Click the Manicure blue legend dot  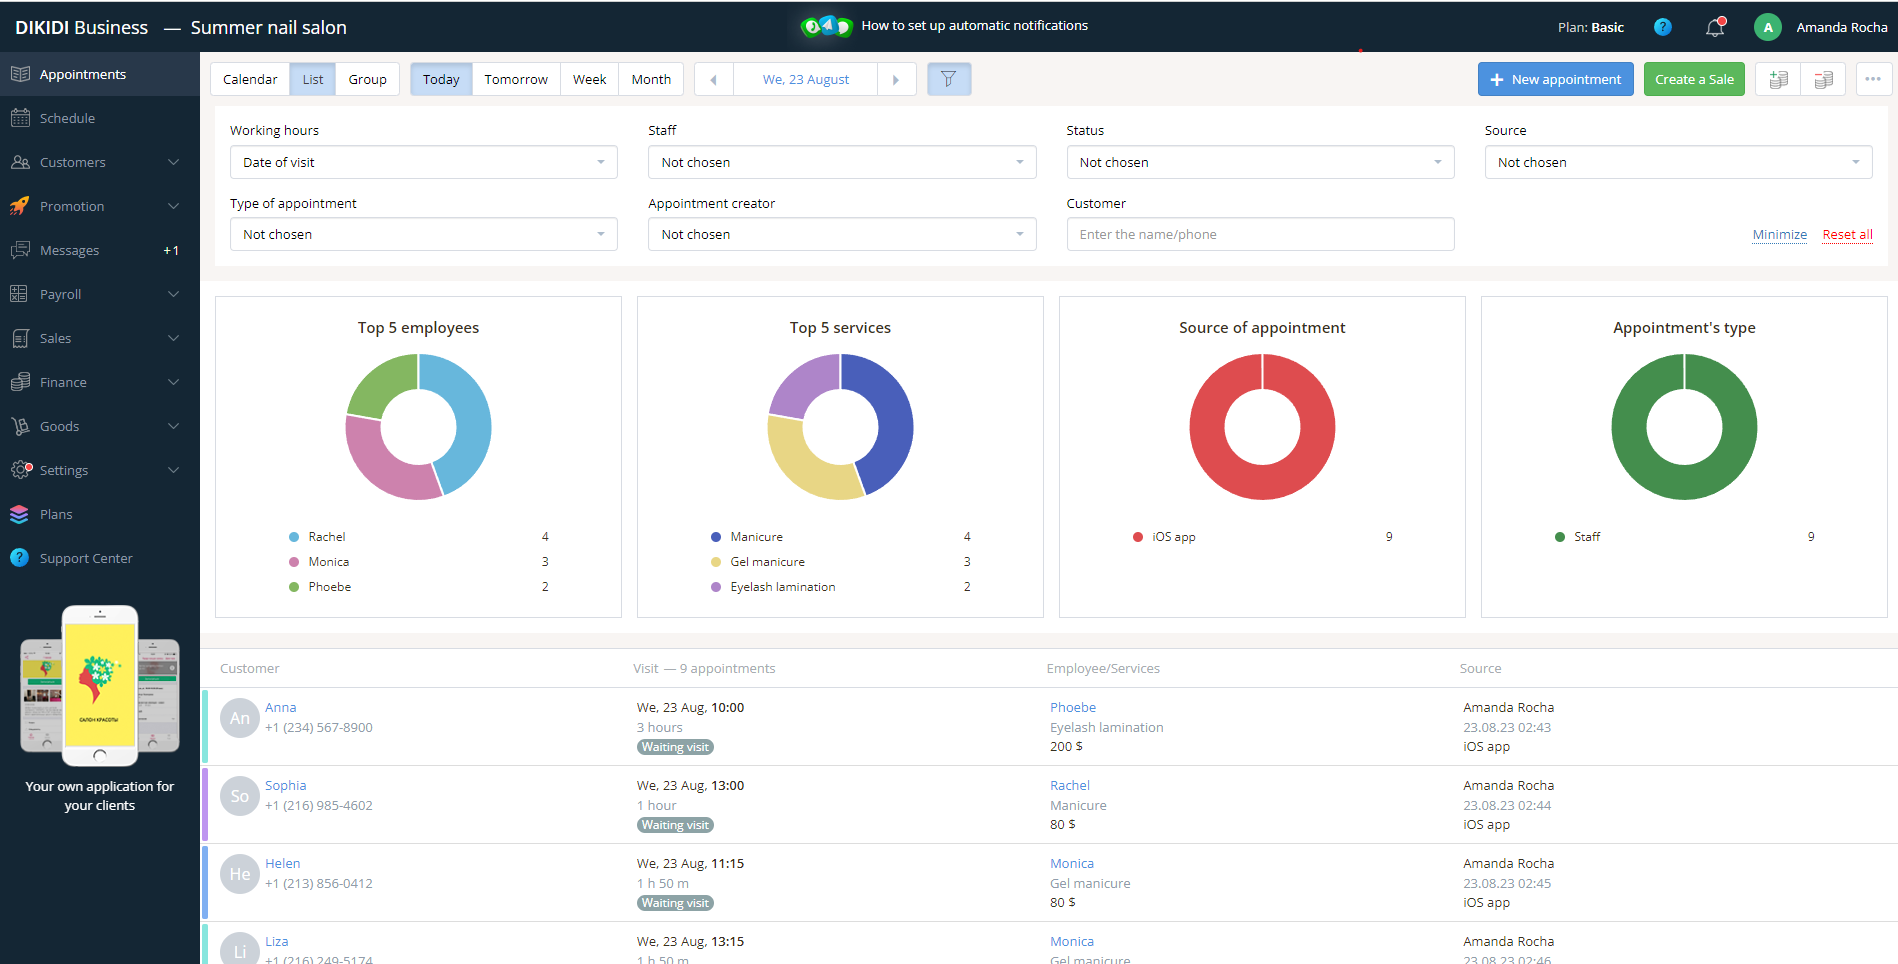716,537
